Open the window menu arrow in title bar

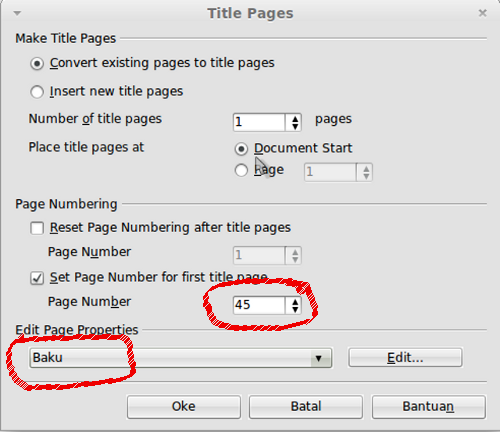point(17,13)
